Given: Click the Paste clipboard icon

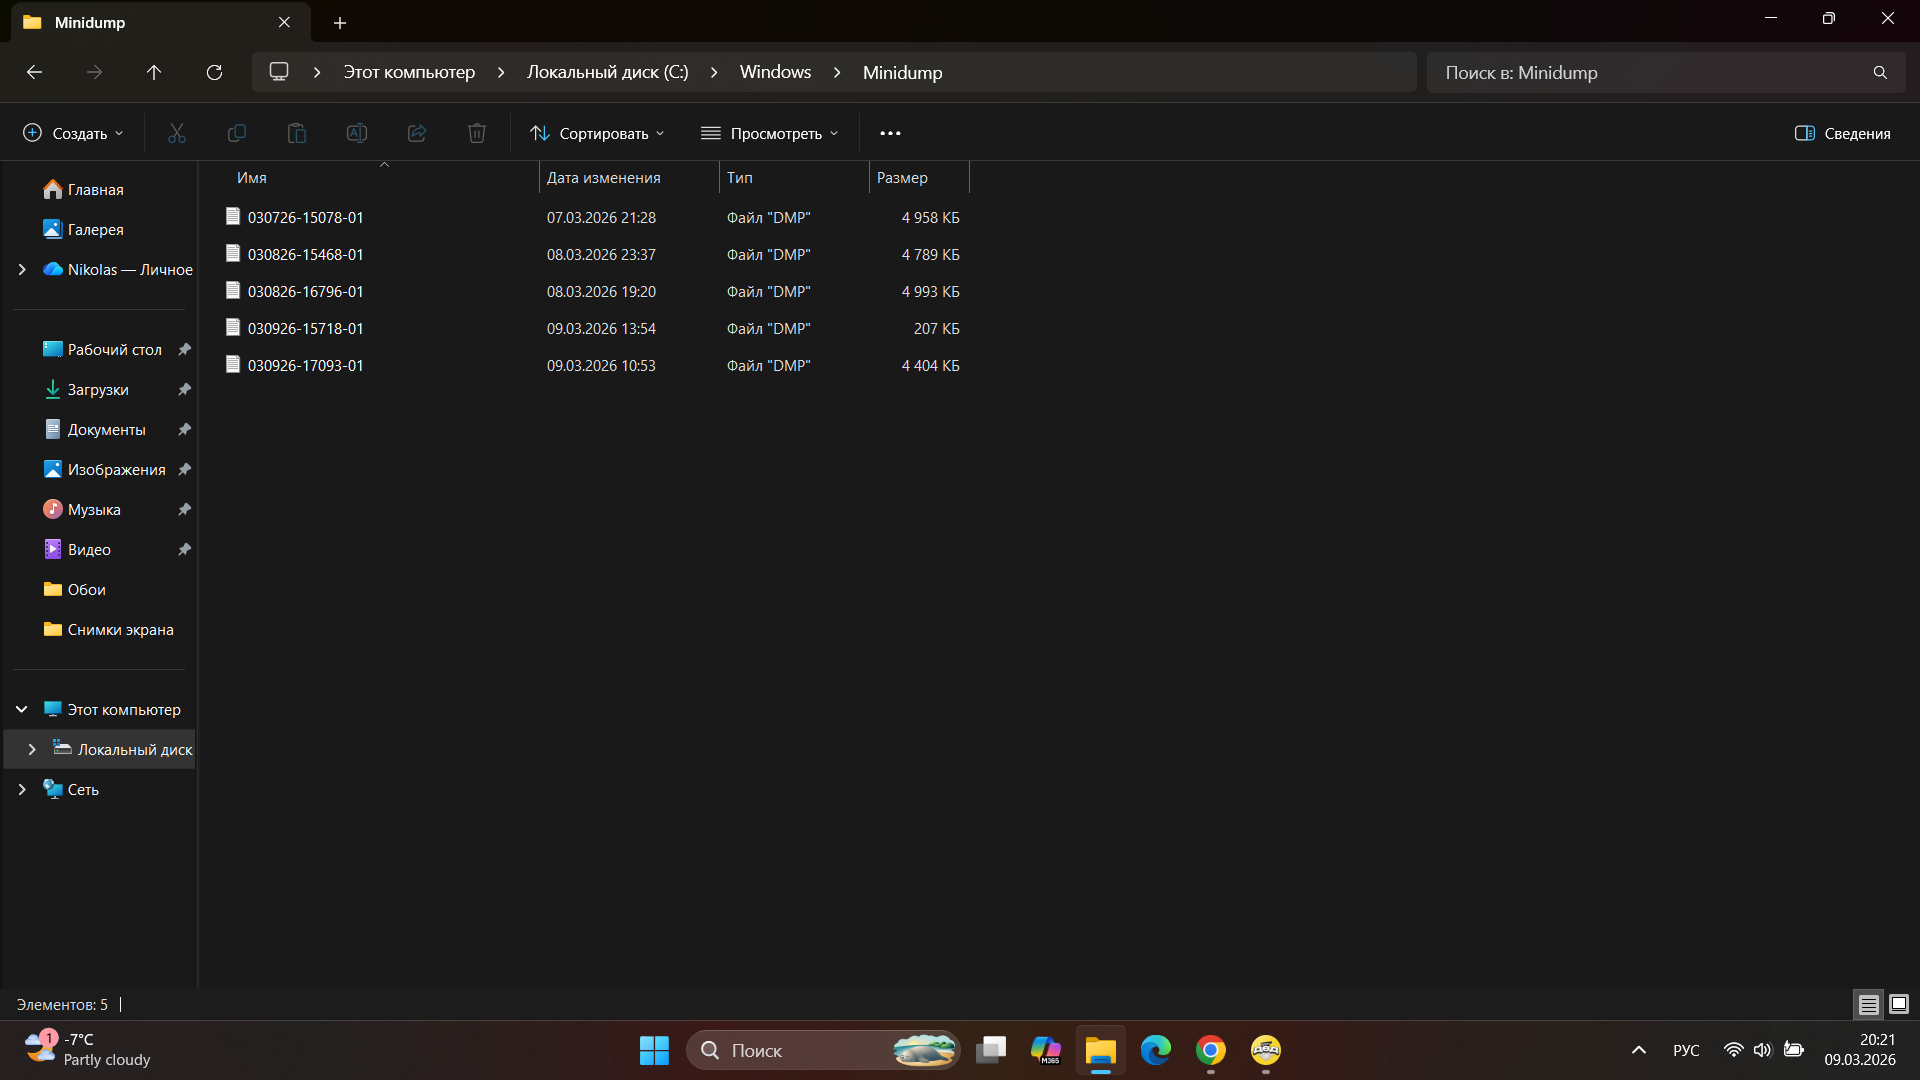Looking at the screenshot, I should coord(297,133).
